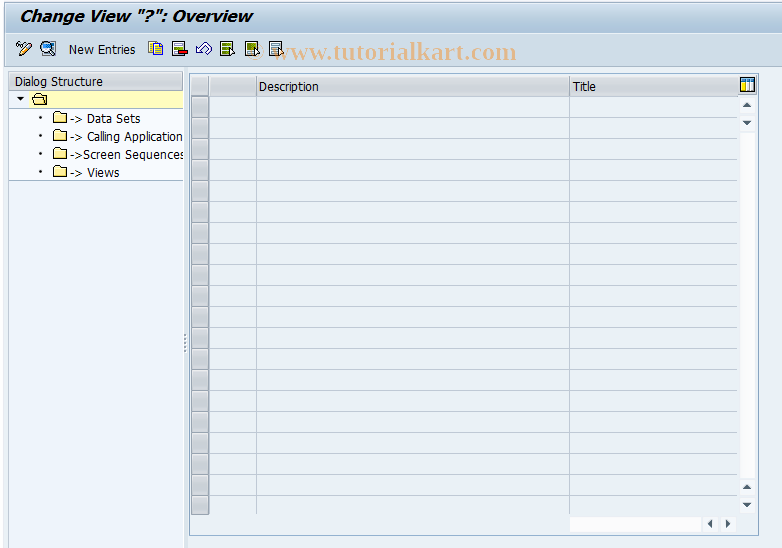This screenshot has height=548, width=782.
Task: Click the top scroll down arrow of table
Action: click(747, 123)
